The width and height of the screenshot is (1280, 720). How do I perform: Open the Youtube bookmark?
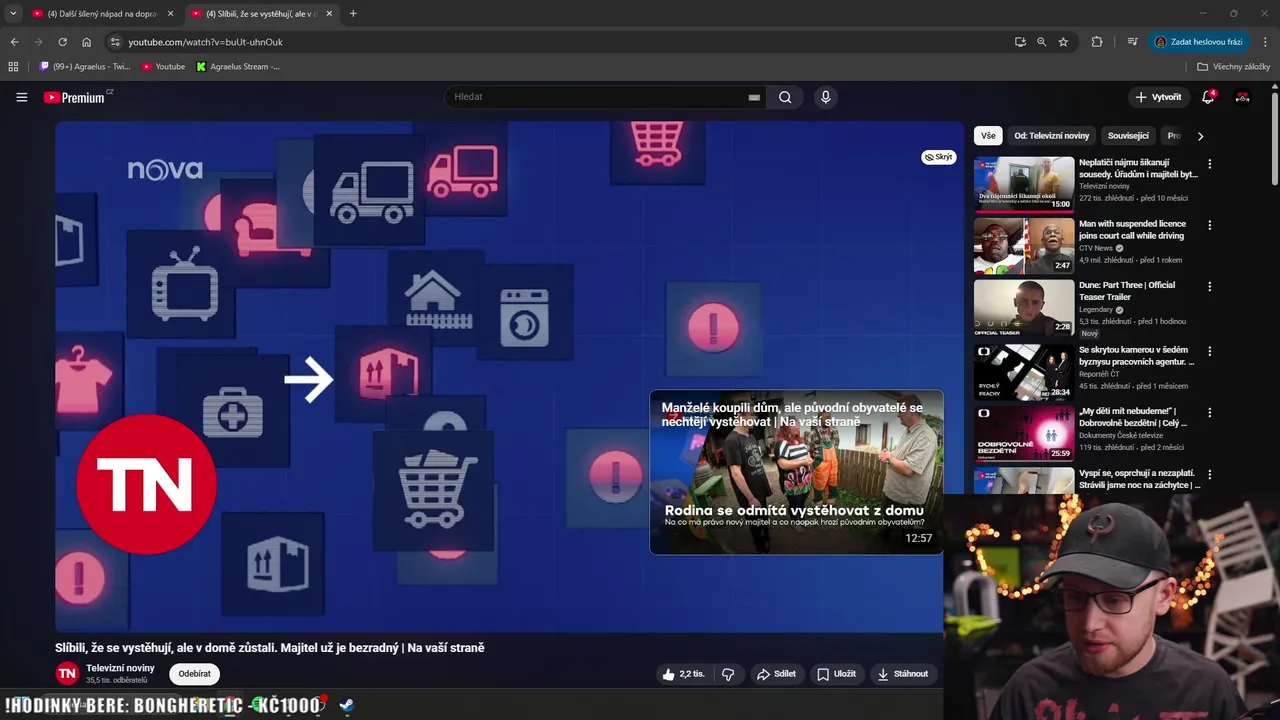[164, 67]
